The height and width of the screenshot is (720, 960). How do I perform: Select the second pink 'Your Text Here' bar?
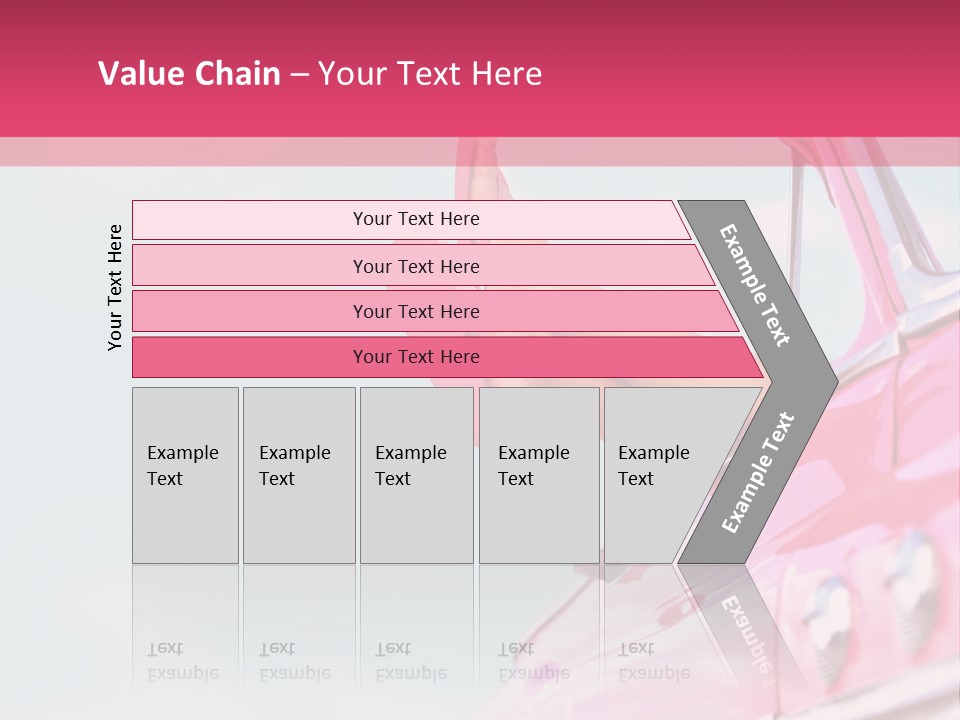pos(415,266)
